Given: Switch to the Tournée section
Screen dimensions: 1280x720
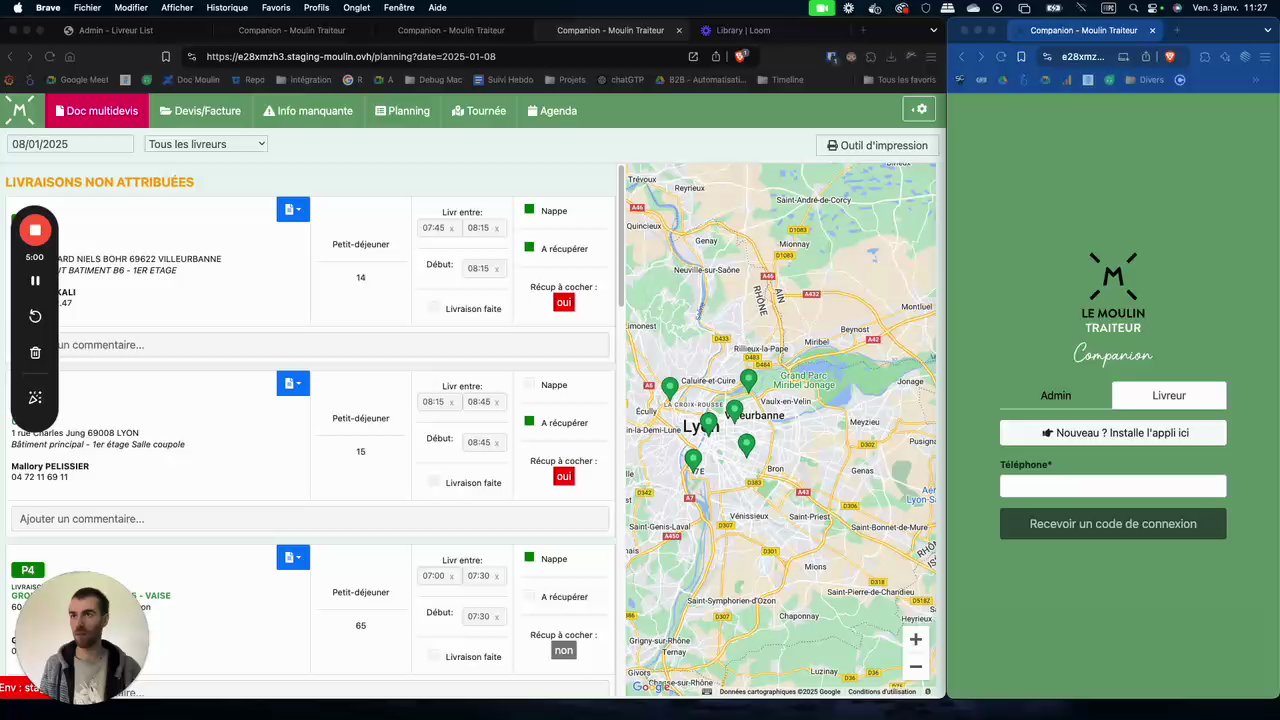Looking at the screenshot, I should (x=479, y=110).
